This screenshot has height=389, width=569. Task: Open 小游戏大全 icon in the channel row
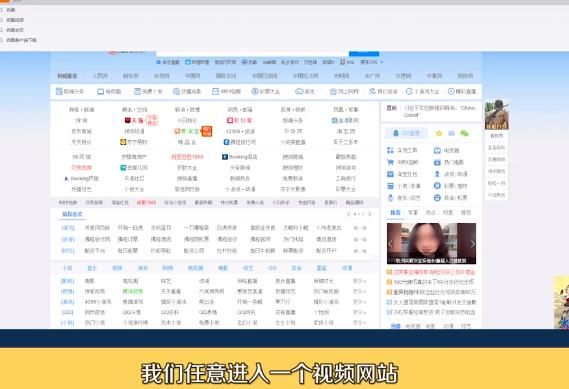(x=423, y=91)
